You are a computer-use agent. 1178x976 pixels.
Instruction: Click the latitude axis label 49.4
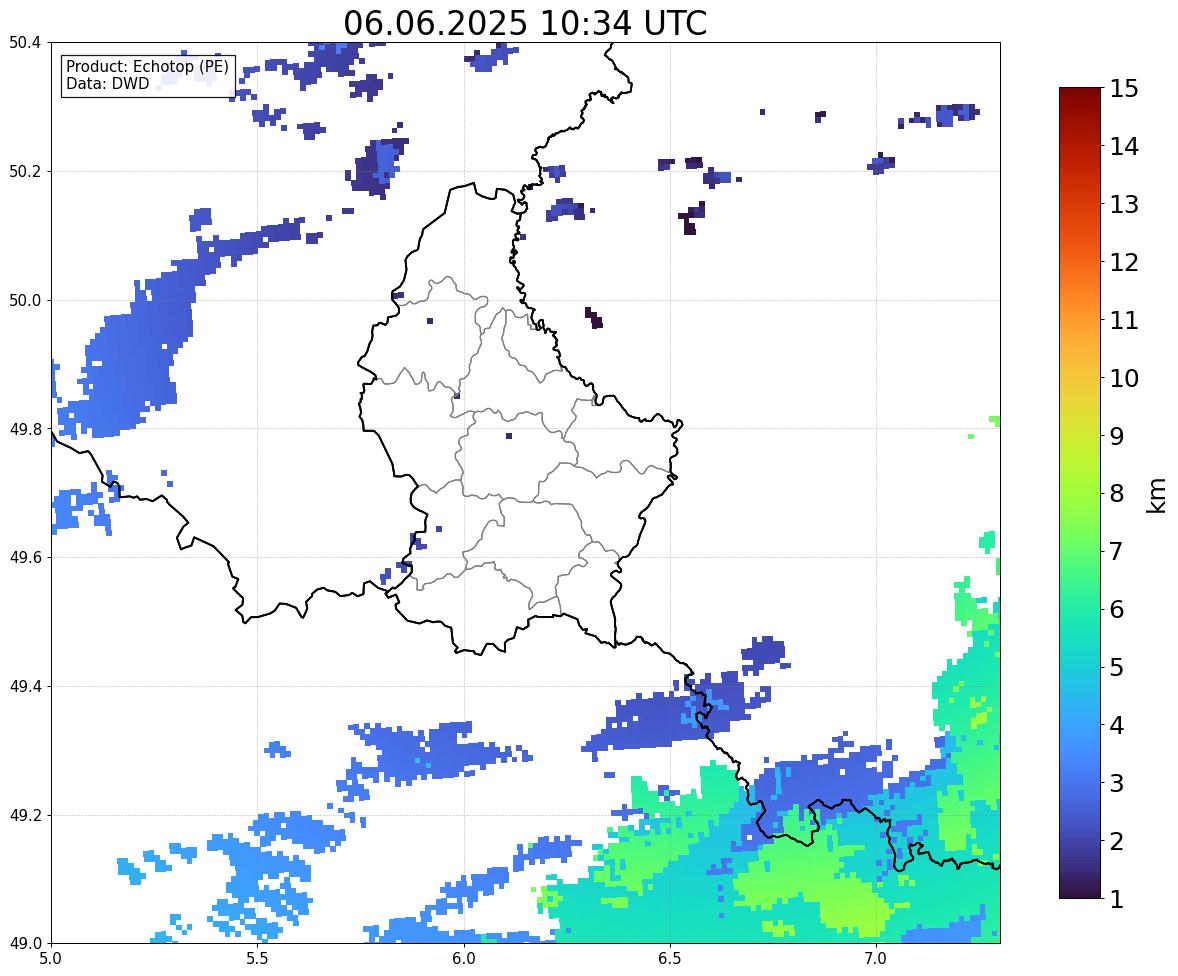(24, 687)
